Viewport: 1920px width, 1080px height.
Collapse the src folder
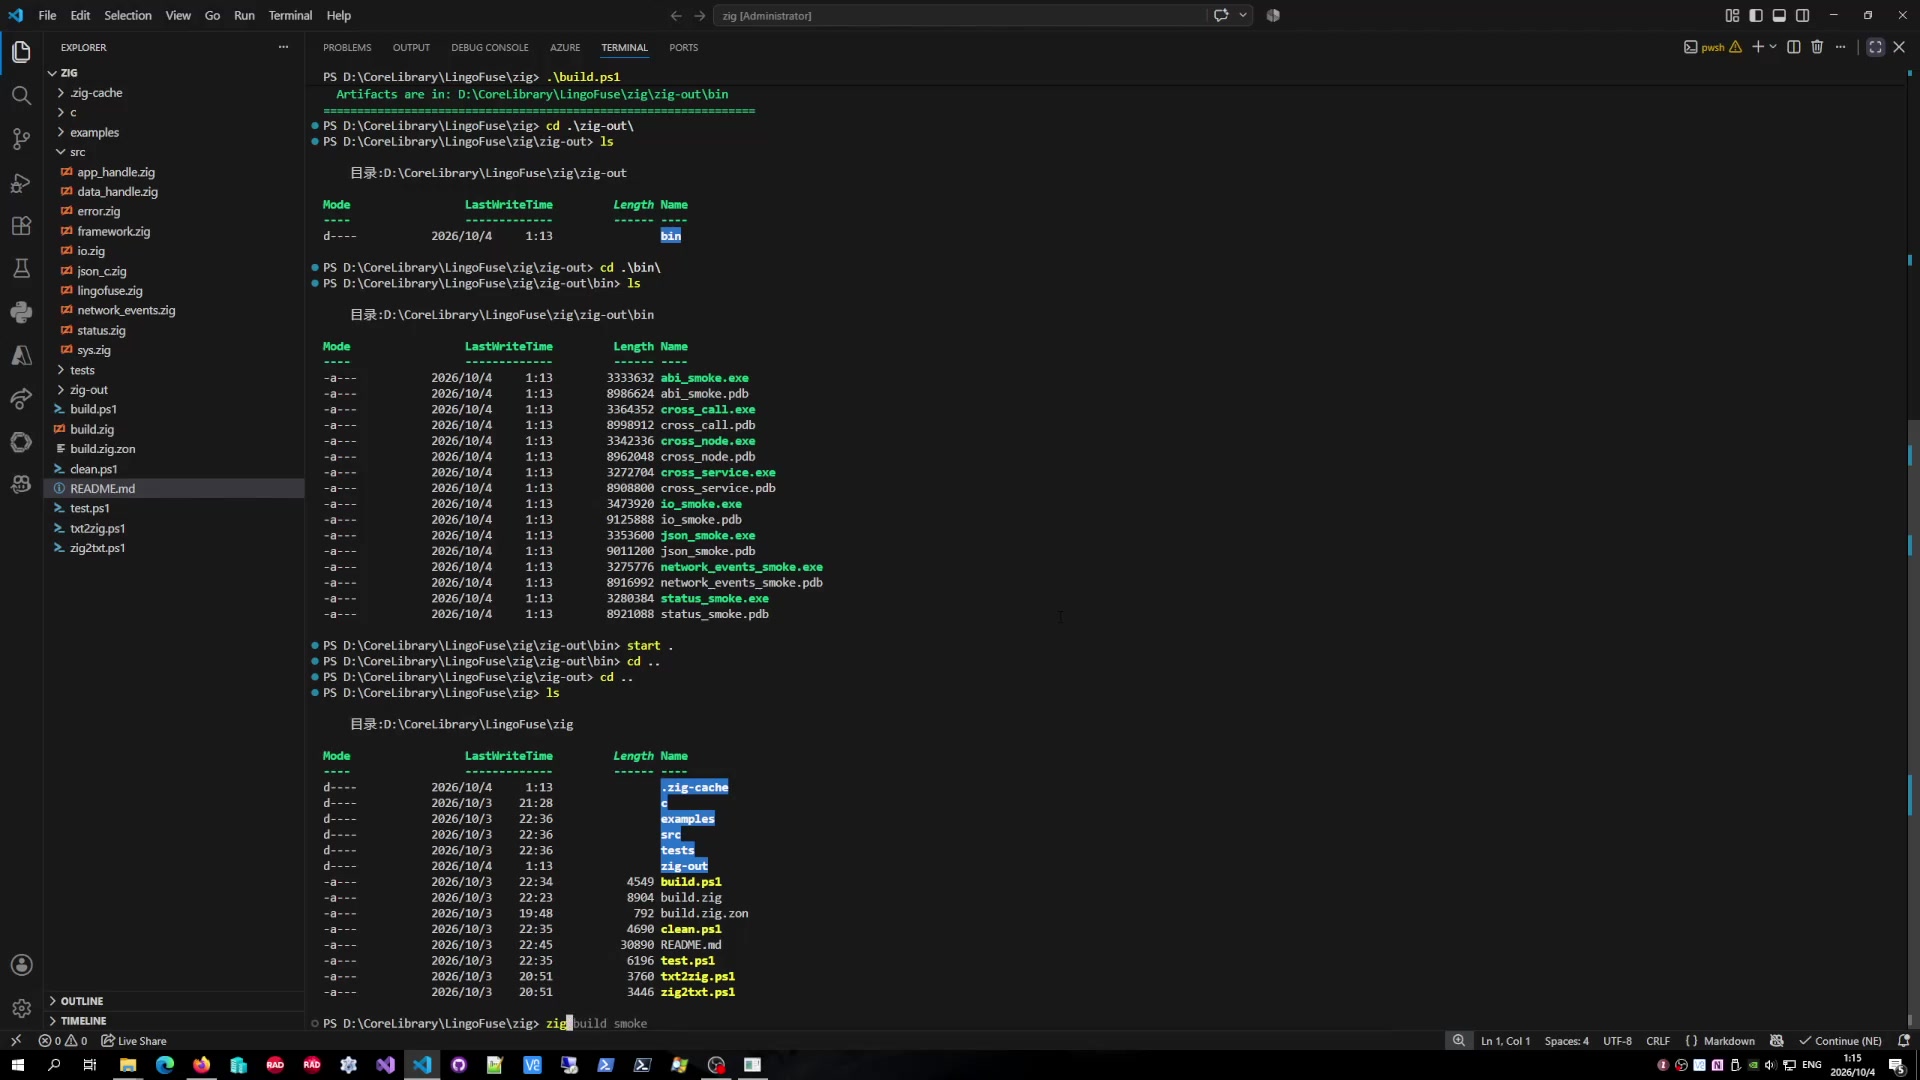[x=77, y=152]
